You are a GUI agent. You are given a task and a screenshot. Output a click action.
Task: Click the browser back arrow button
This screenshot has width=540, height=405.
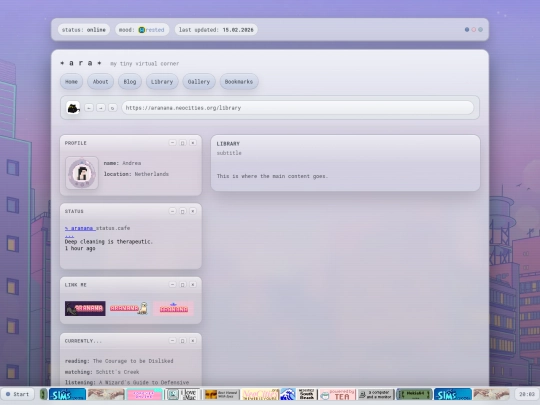click(x=89, y=108)
